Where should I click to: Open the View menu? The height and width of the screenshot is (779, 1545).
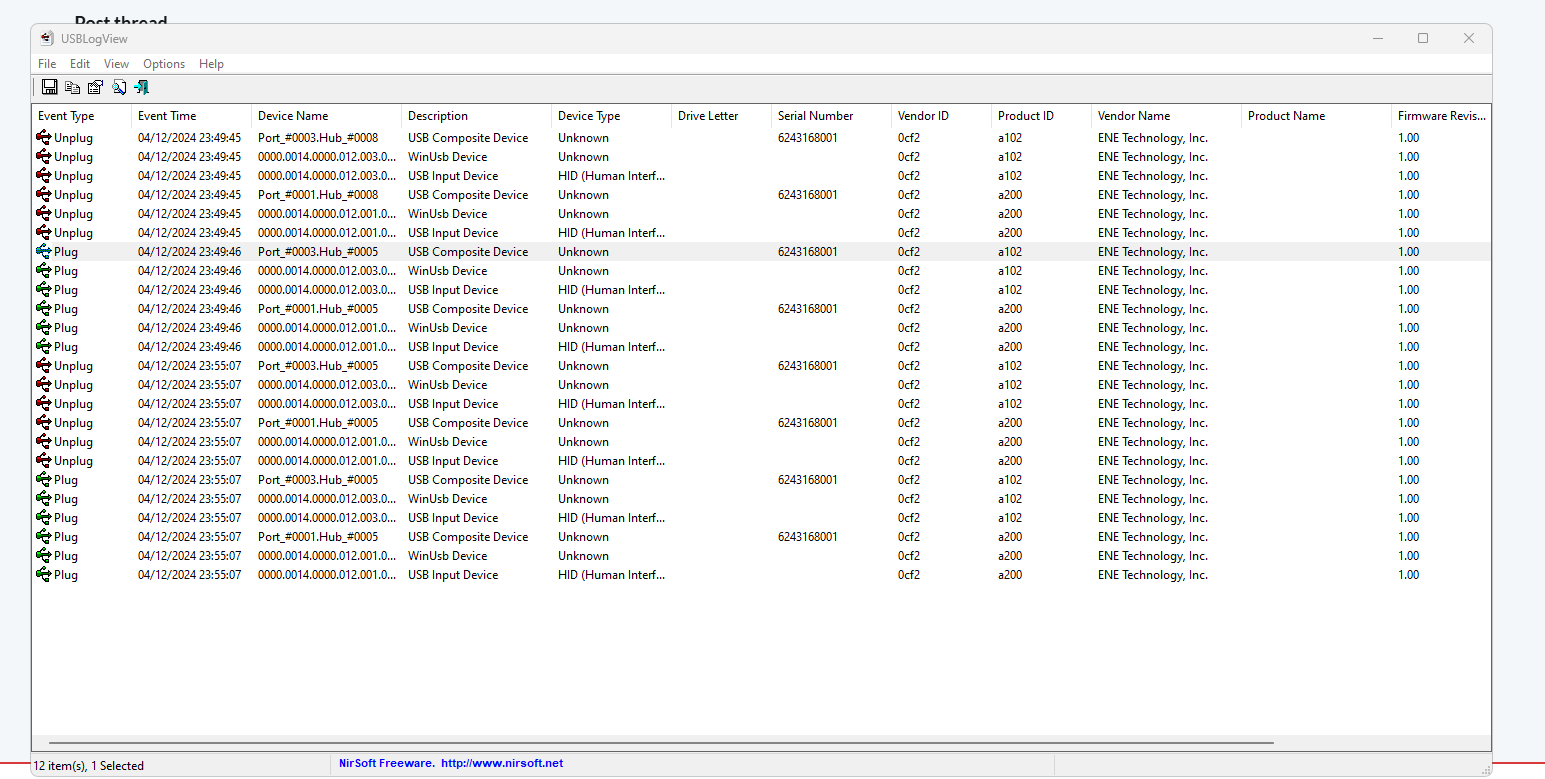[x=116, y=64]
